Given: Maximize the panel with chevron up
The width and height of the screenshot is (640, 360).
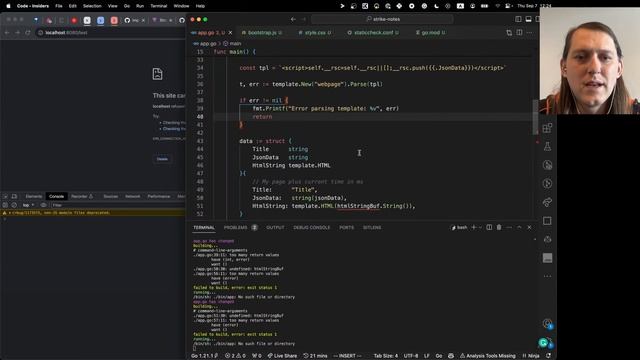Looking at the screenshot, I should click(x=519, y=227).
